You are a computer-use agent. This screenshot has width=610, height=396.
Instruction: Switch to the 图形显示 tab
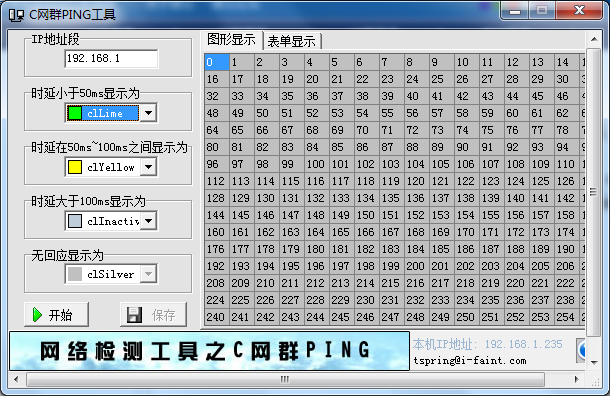tap(231, 40)
